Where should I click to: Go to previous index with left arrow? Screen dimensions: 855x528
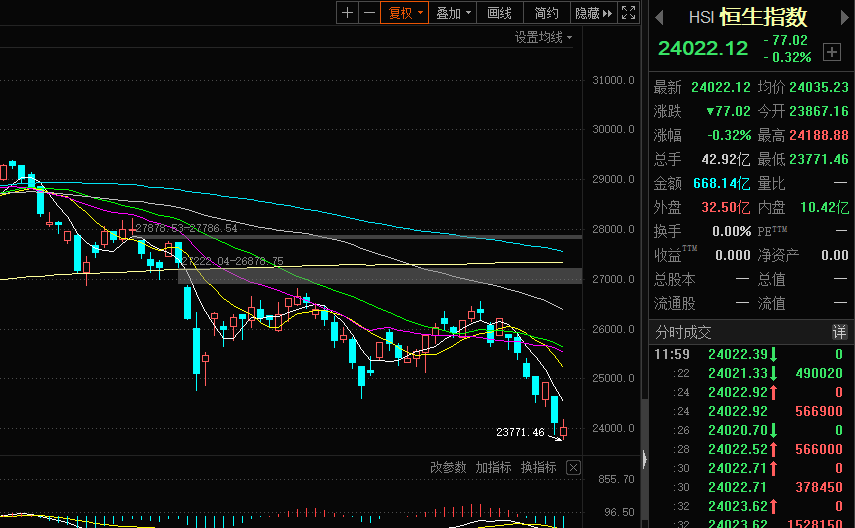(659, 18)
